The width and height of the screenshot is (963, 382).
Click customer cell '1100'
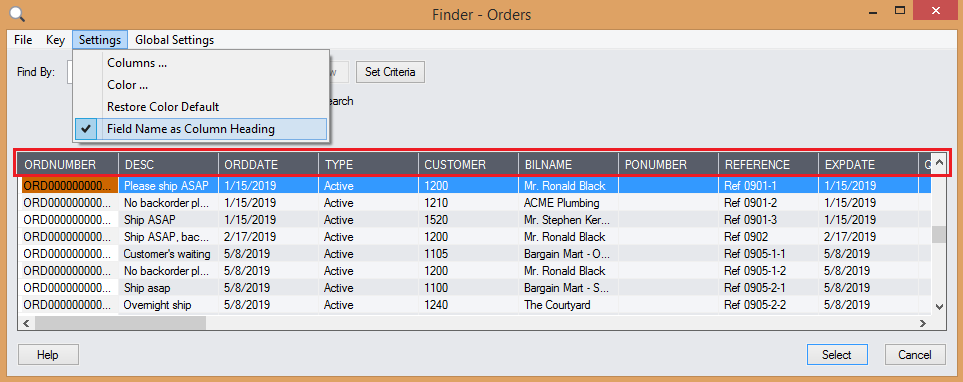coord(469,287)
